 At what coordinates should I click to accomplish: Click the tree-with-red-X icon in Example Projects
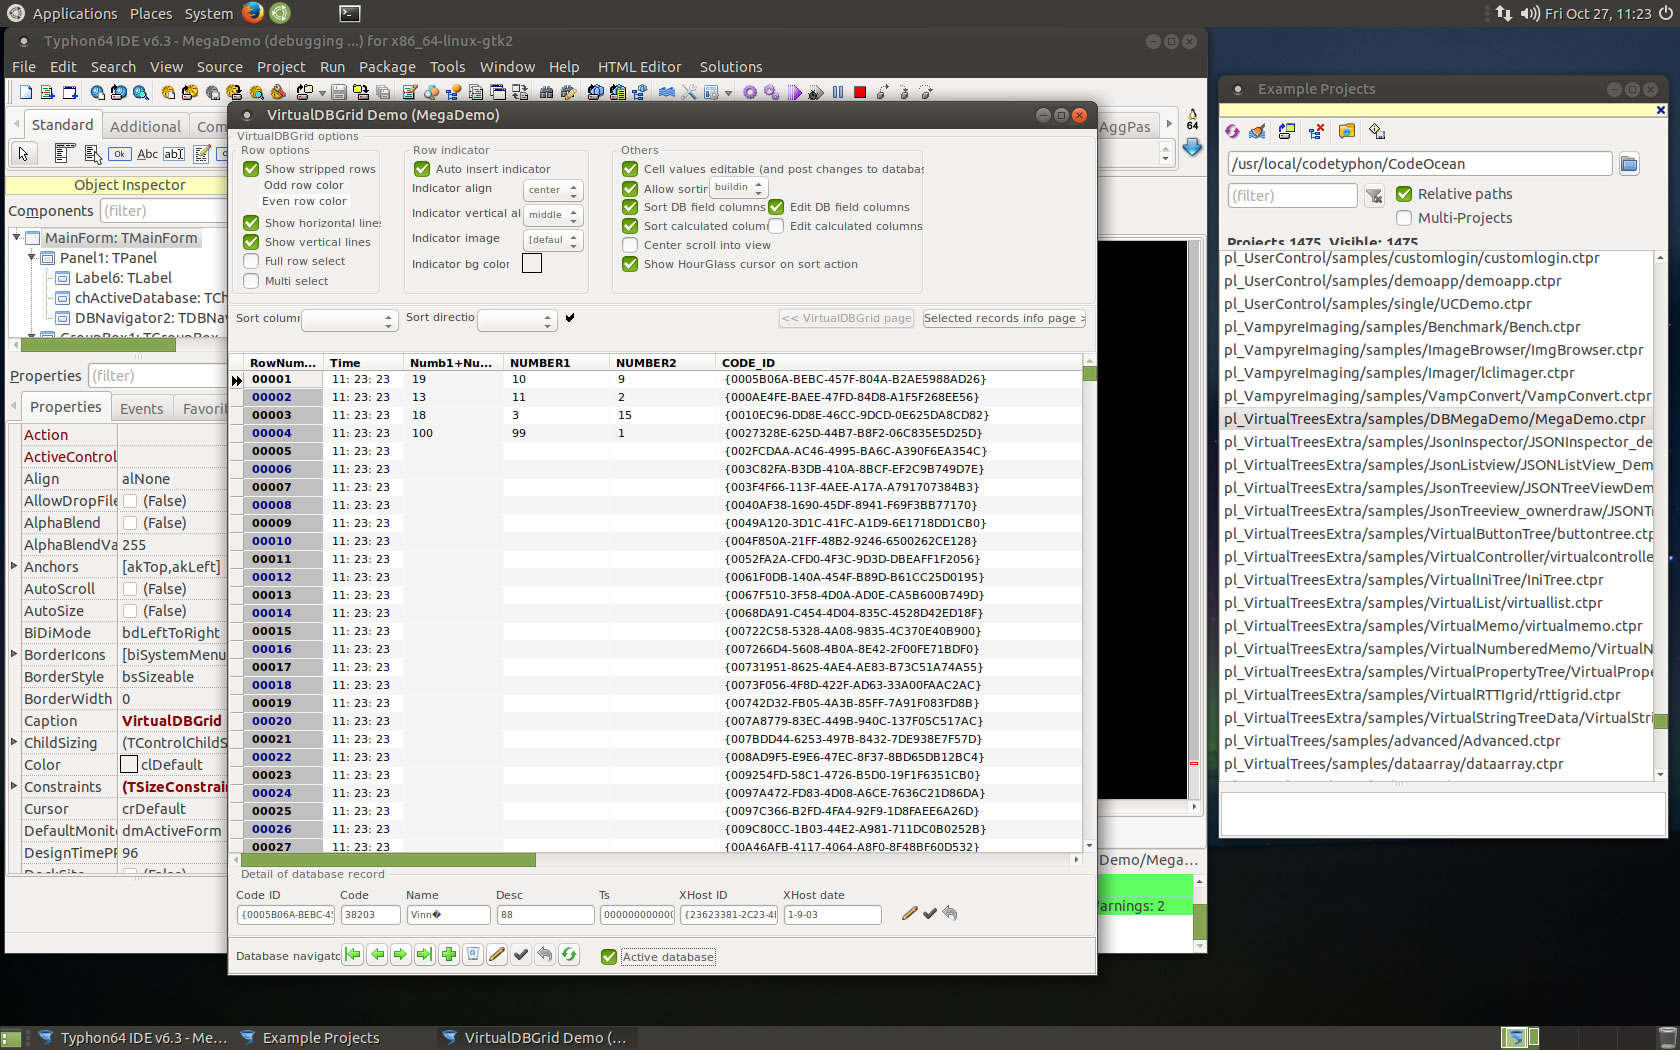pos(1317,131)
